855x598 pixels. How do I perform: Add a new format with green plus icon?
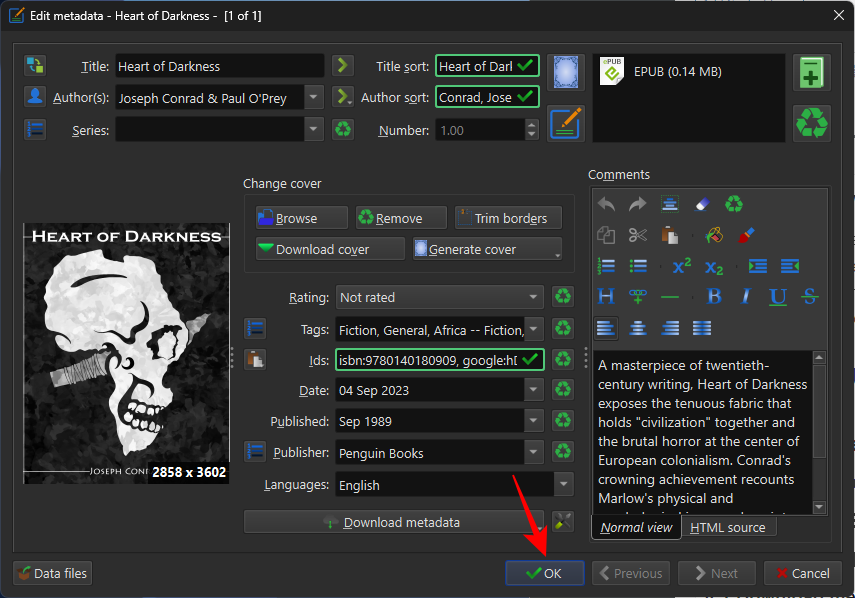point(811,72)
